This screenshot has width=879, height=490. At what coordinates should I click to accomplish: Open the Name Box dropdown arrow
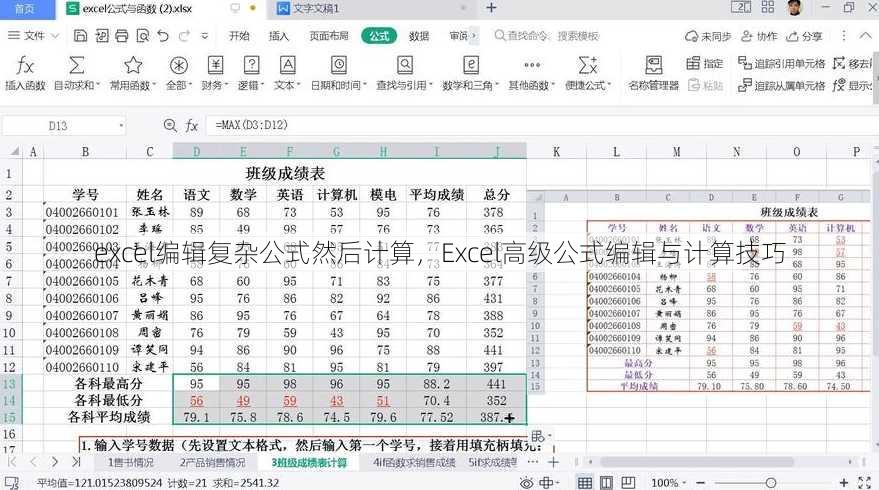tap(121, 126)
